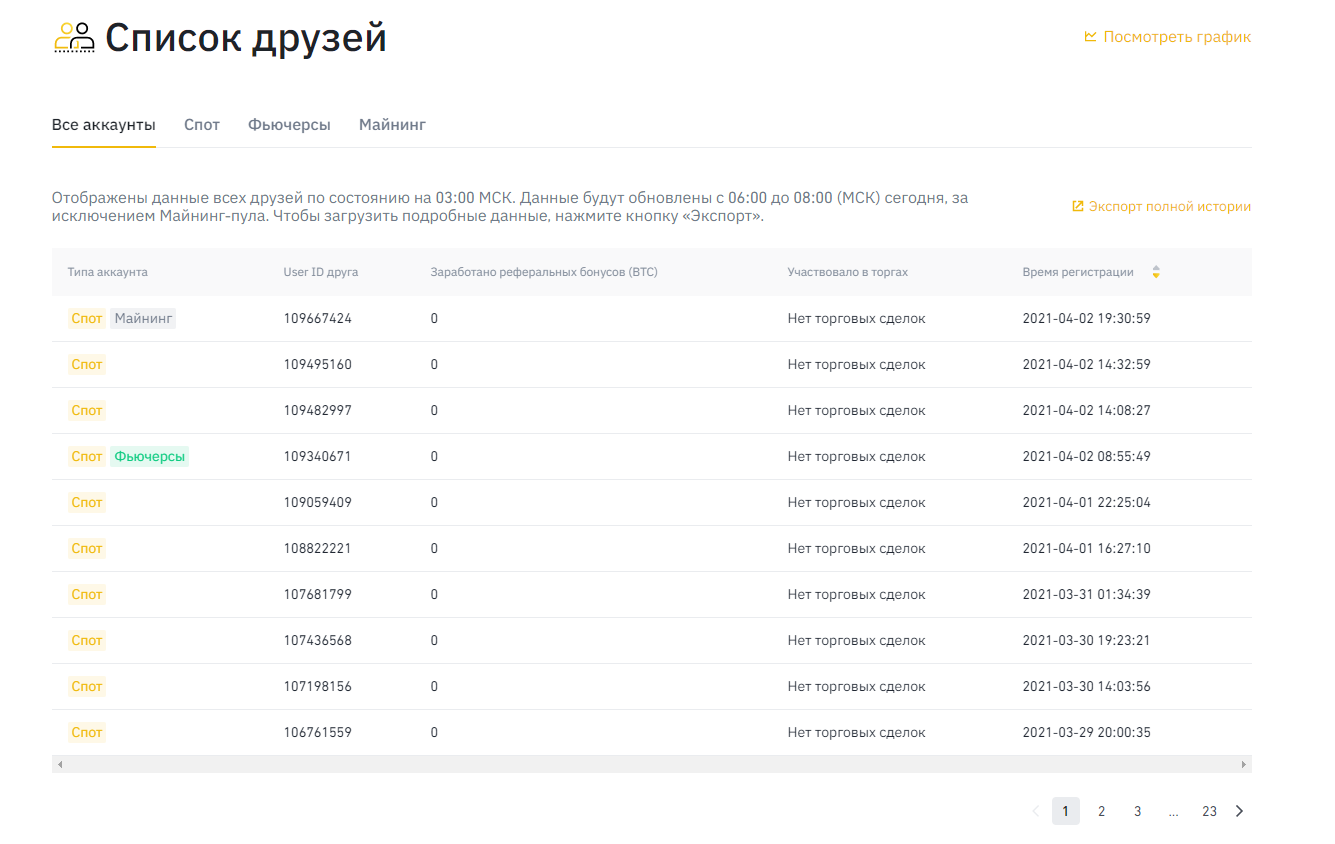Go to page 1 in pagination
Screen dimensions: 1335x844
click(1066, 811)
